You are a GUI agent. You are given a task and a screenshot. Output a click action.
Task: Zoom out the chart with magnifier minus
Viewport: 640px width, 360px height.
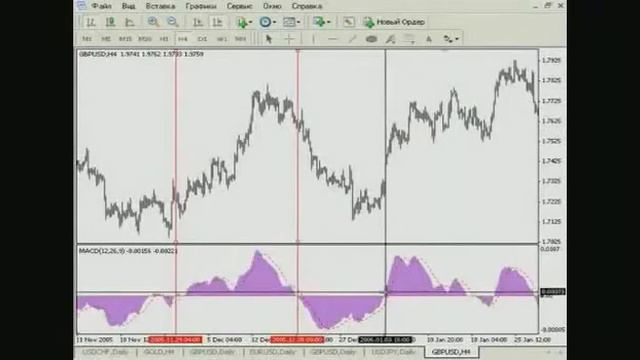point(173,22)
